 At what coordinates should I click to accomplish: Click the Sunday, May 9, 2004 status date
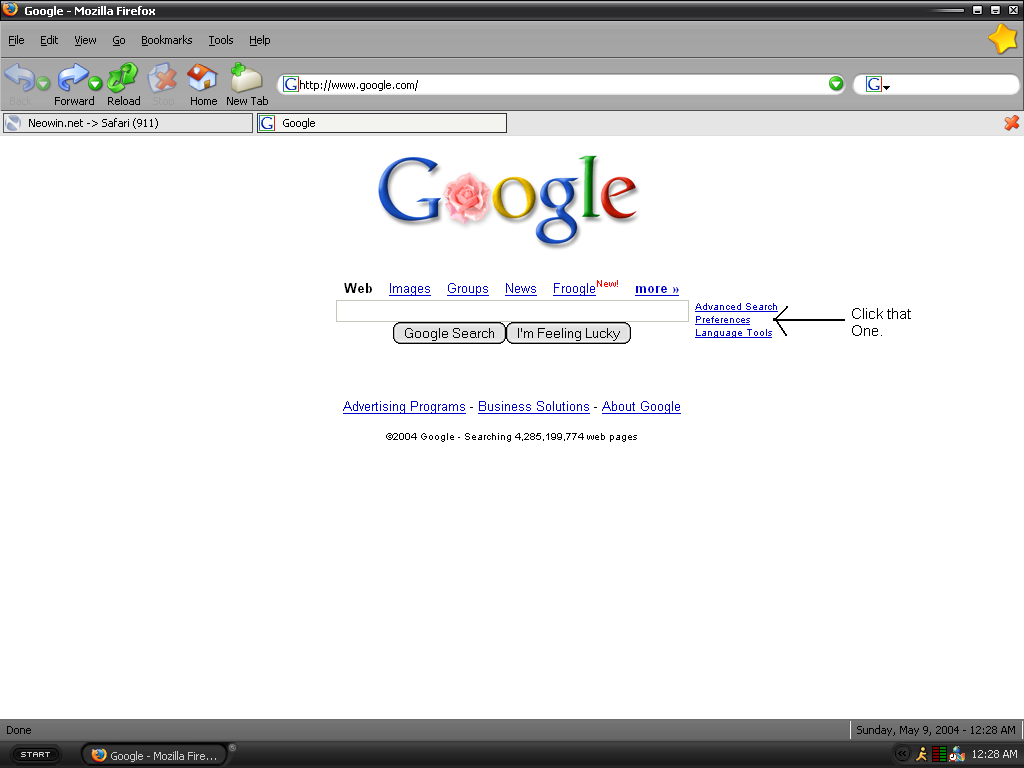click(x=936, y=730)
